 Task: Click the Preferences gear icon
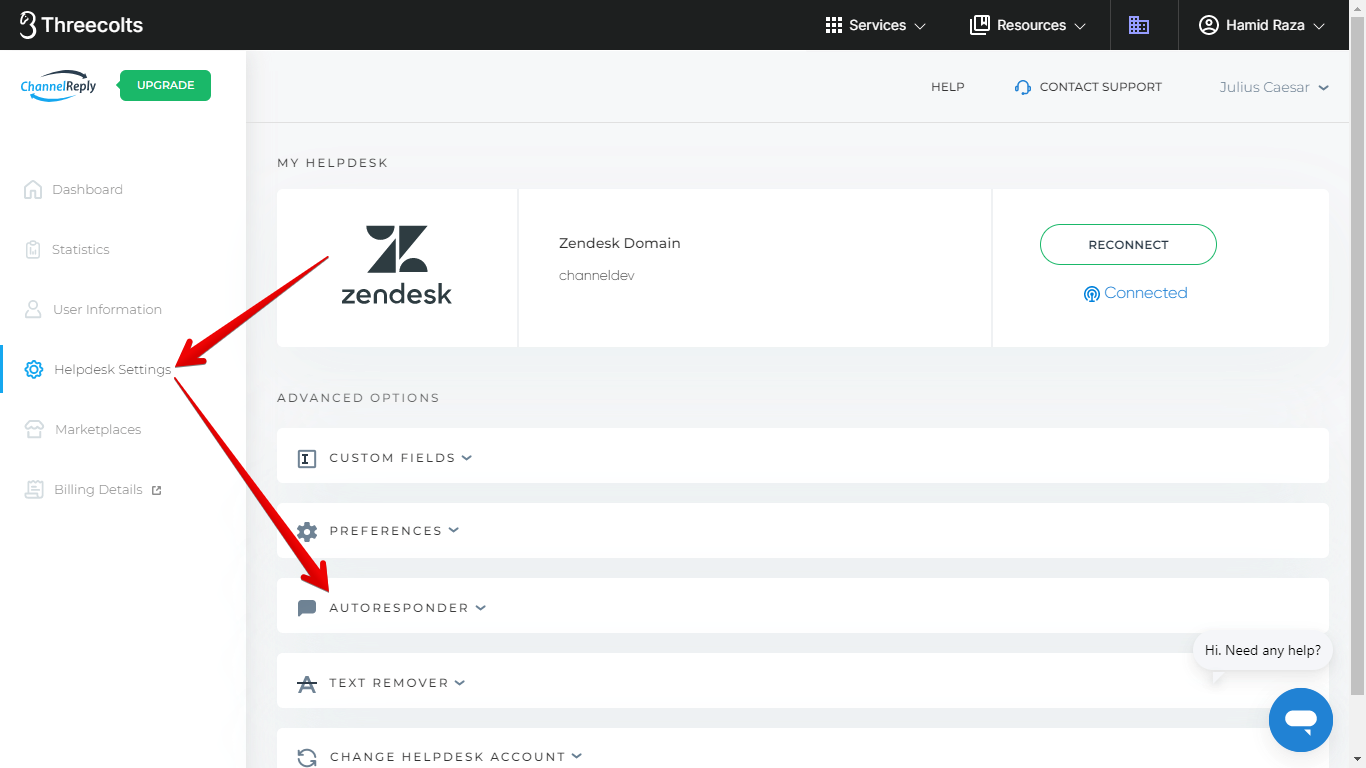pyautogui.click(x=307, y=531)
